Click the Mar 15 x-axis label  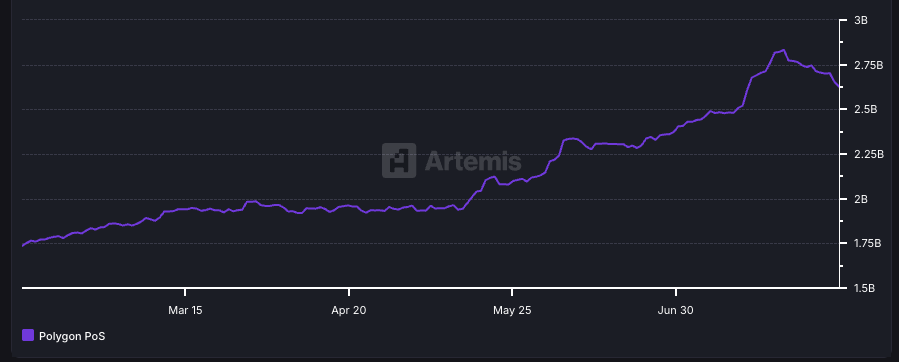tap(185, 310)
